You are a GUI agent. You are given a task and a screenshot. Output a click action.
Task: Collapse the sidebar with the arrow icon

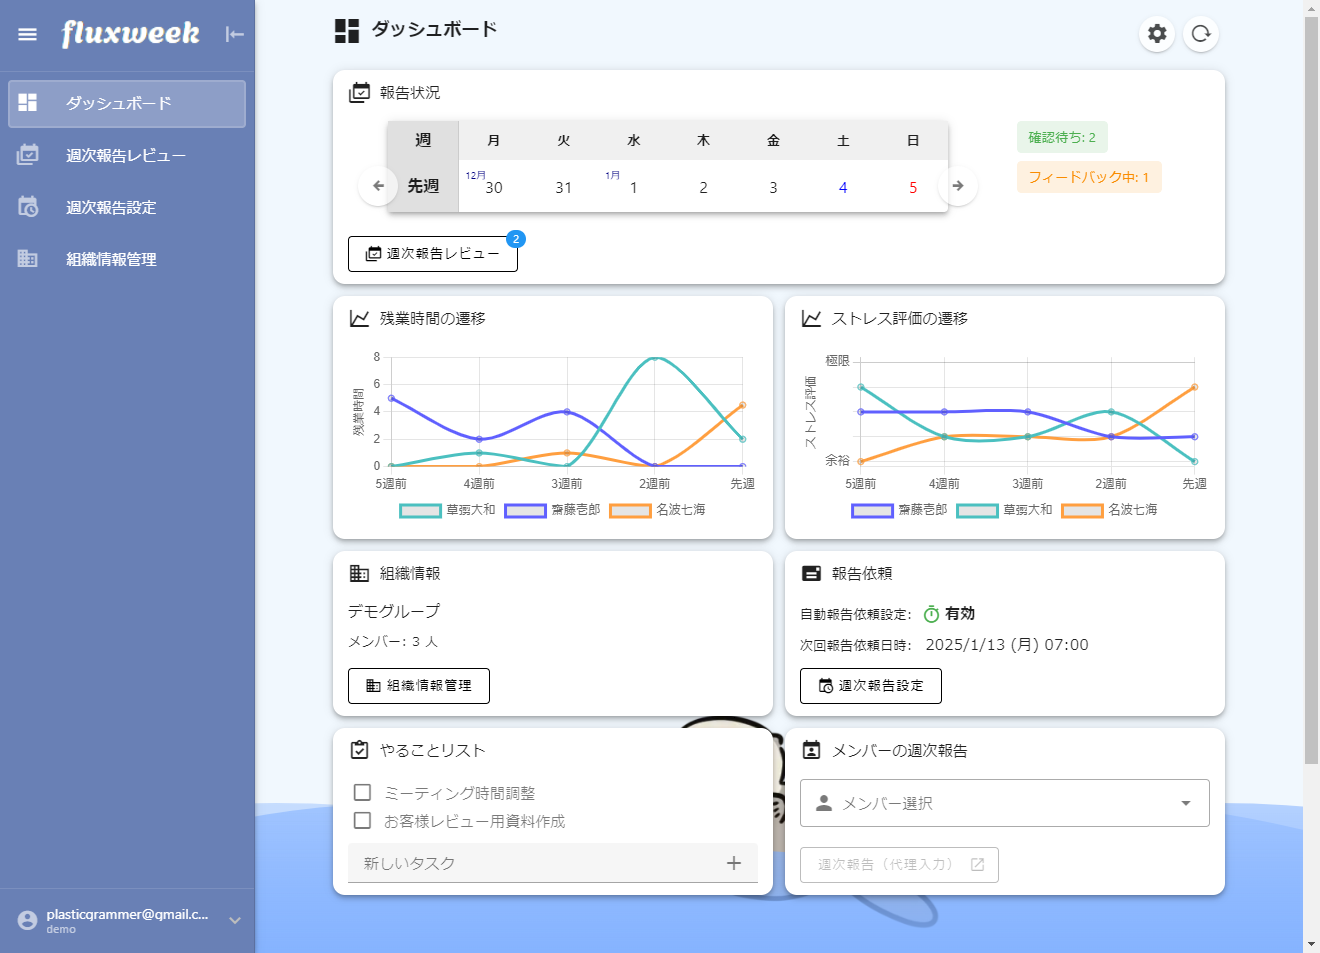tap(235, 34)
